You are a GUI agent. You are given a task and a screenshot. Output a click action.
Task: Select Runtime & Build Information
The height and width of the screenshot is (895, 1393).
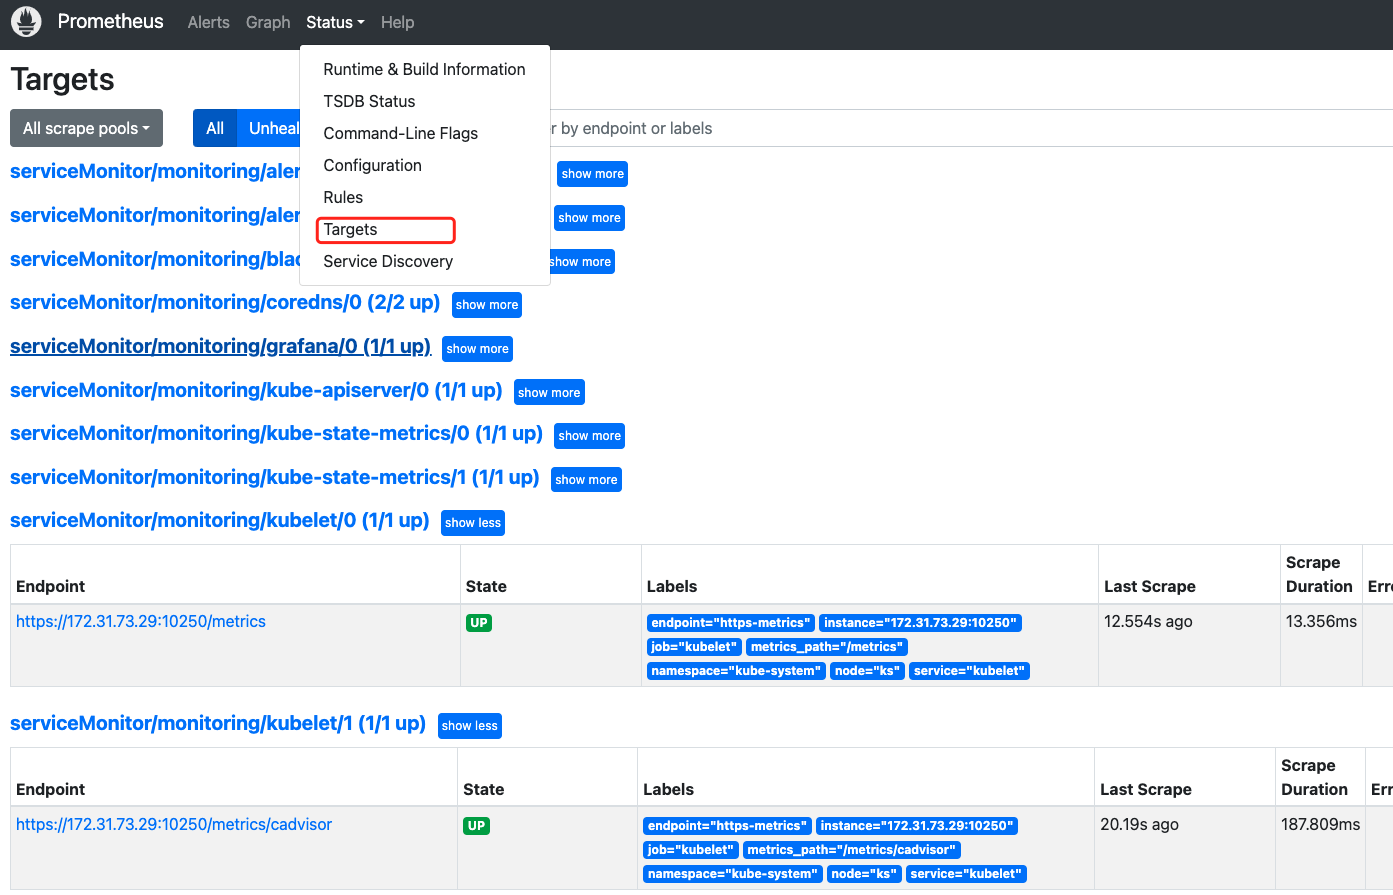[x=424, y=69]
